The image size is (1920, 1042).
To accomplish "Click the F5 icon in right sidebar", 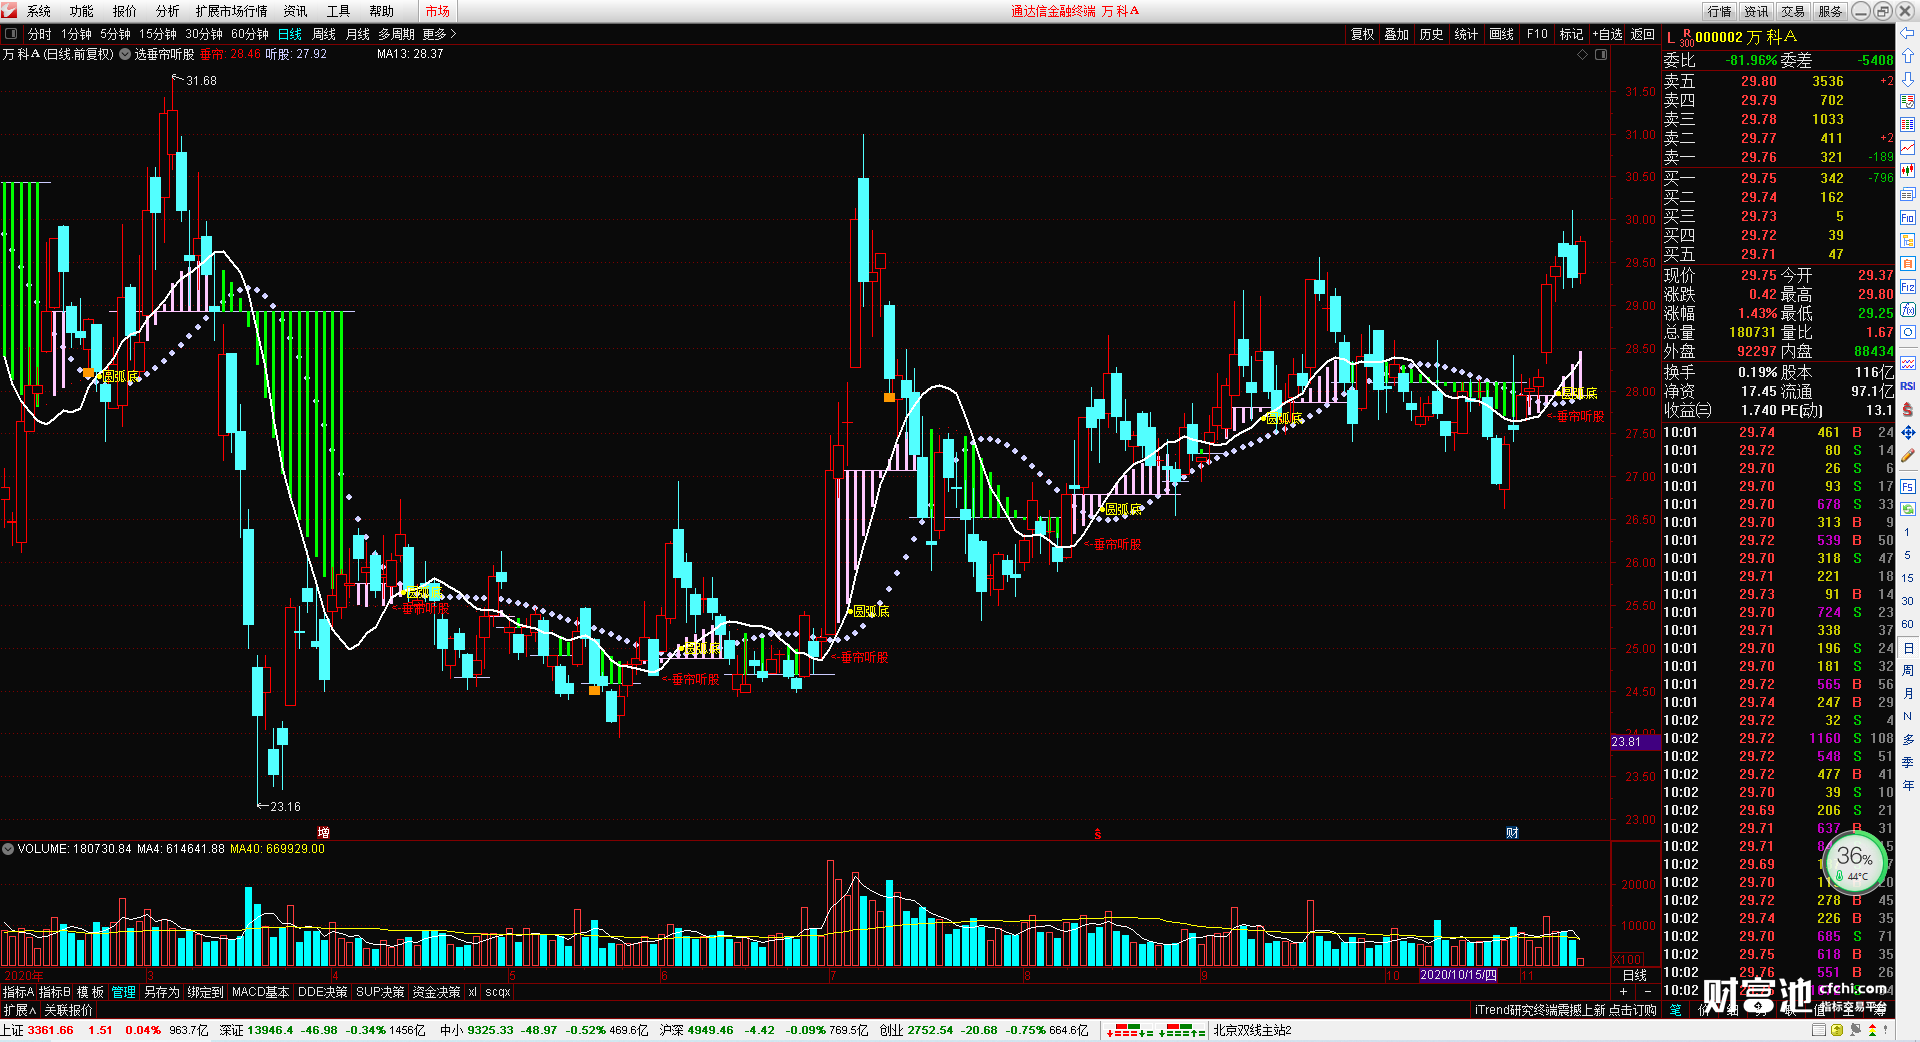I will tap(1907, 487).
